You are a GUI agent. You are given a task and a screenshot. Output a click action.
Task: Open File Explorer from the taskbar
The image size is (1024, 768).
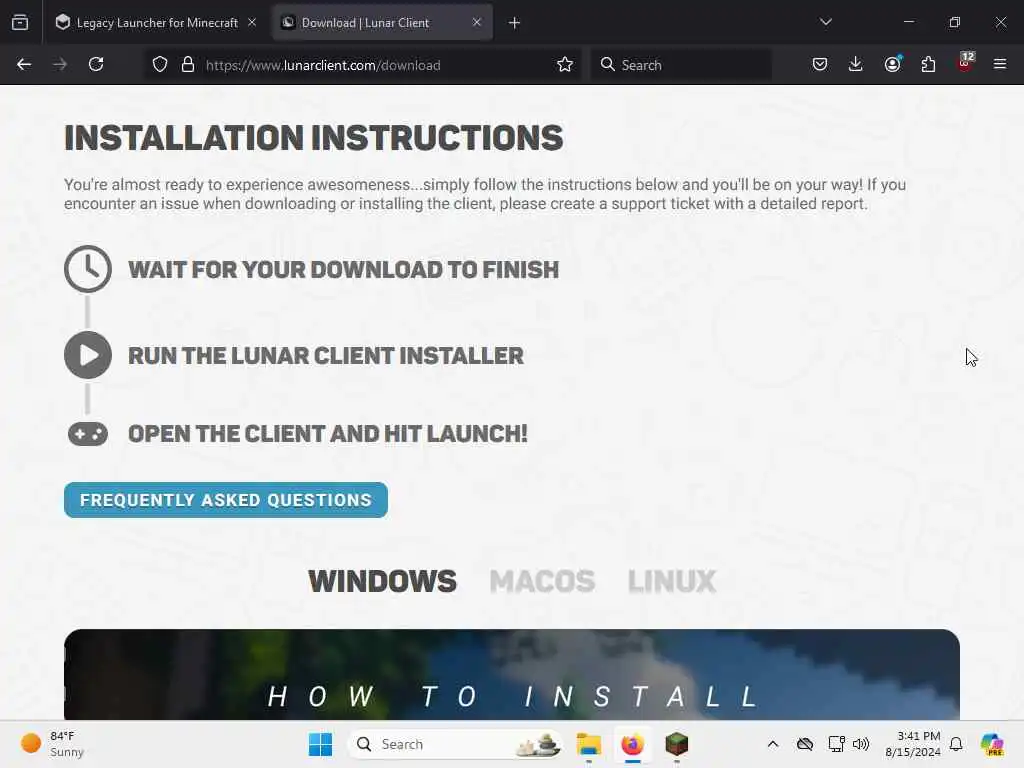tap(588, 744)
